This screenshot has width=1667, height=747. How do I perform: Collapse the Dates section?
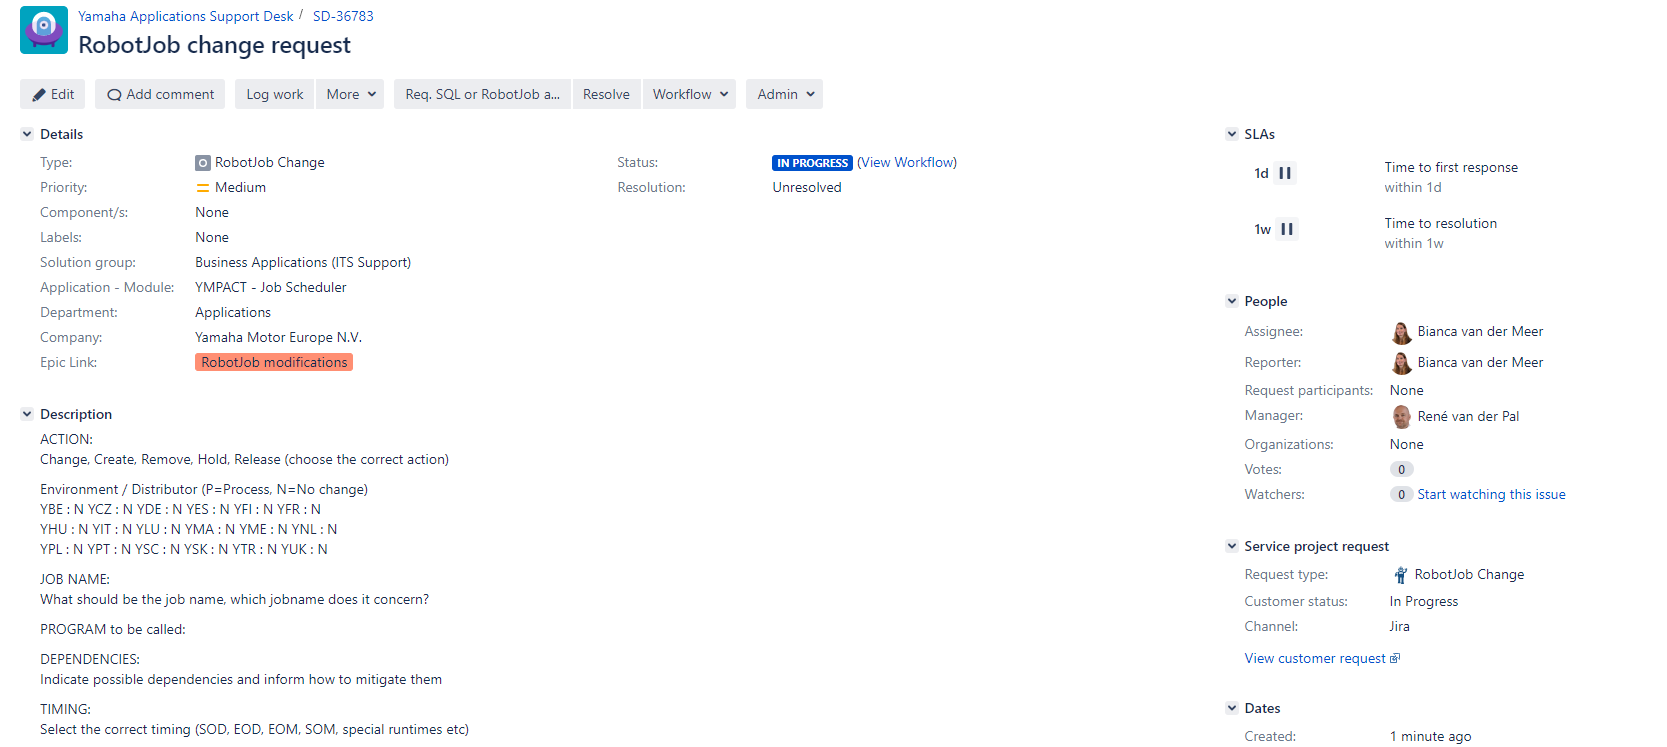point(1232,708)
